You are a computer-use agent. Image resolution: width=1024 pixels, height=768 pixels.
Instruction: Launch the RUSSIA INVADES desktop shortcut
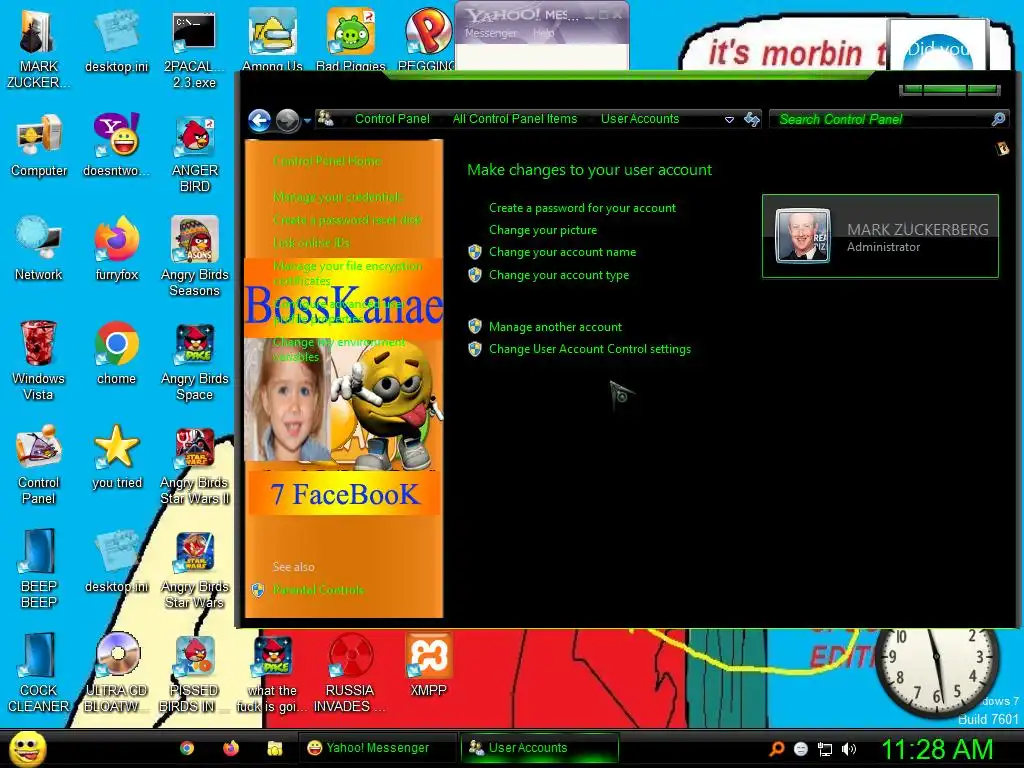pos(350,673)
